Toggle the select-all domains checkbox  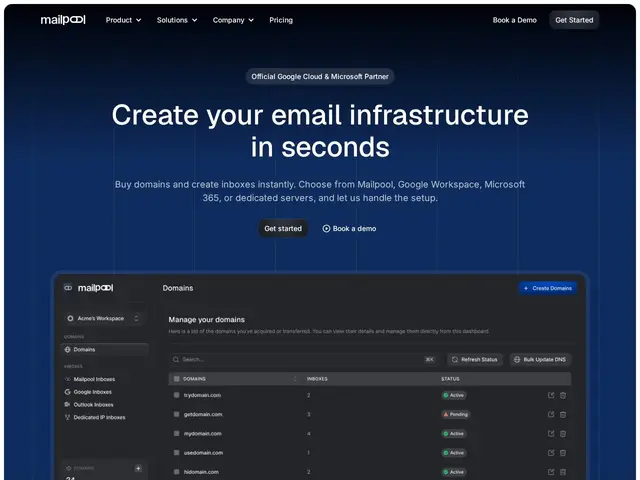point(177,379)
